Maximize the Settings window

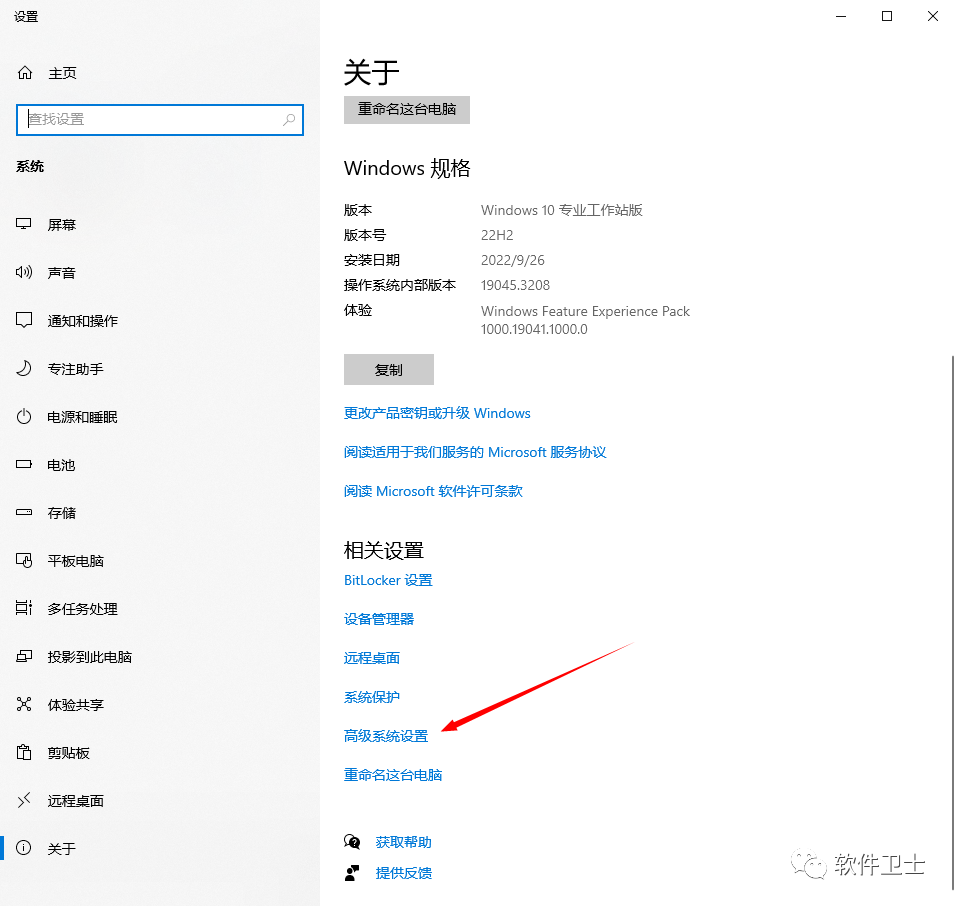tap(887, 16)
